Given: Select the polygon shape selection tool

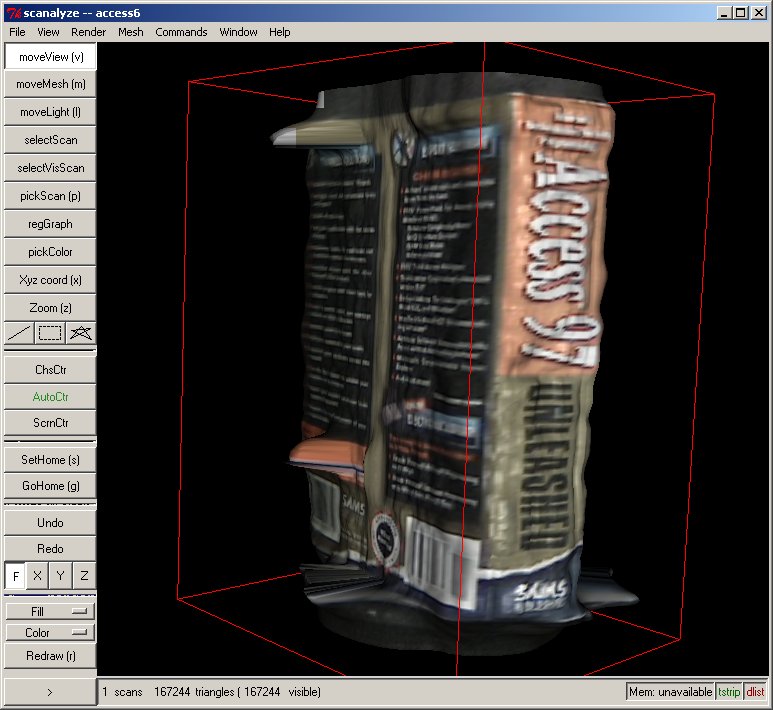Looking at the screenshot, I should pos(81,333).
